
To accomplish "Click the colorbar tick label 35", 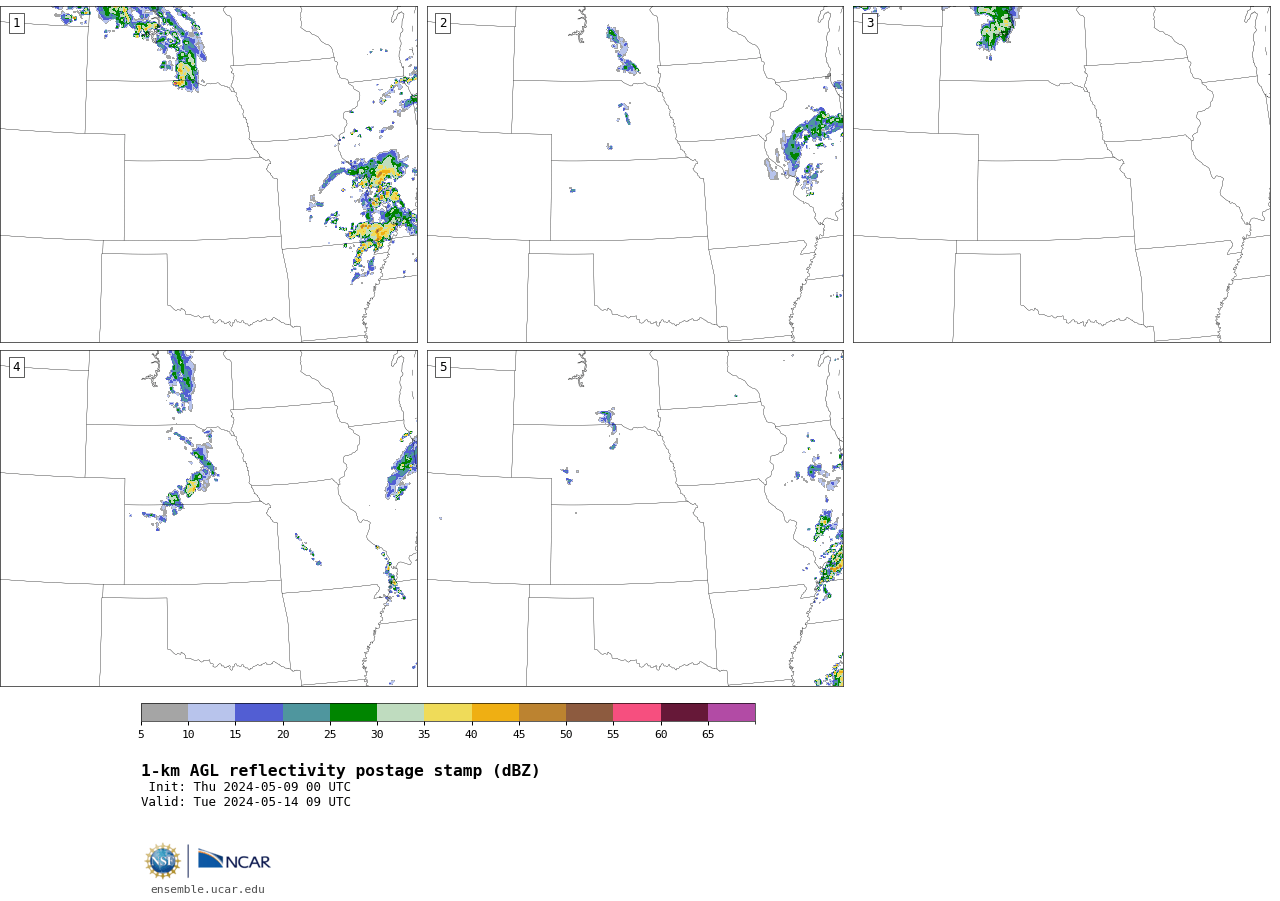I will pos(424,735).
